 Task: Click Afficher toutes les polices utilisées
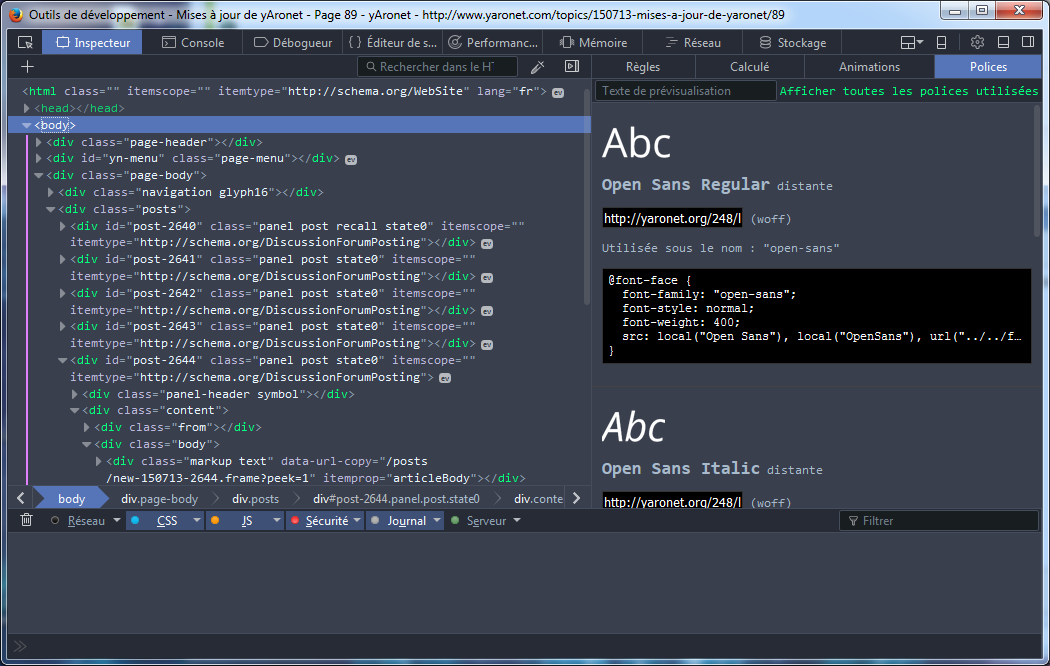click(x=908, y=91)
